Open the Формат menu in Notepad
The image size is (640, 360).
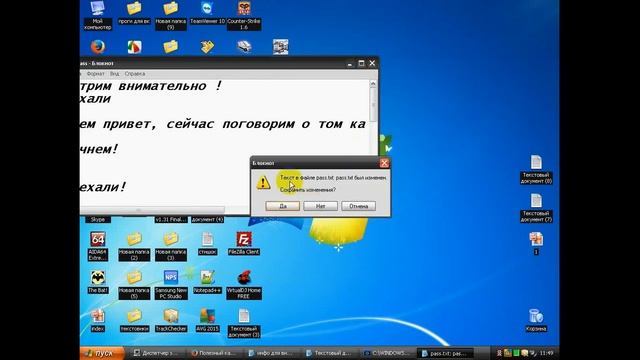(x=96, y=74)
